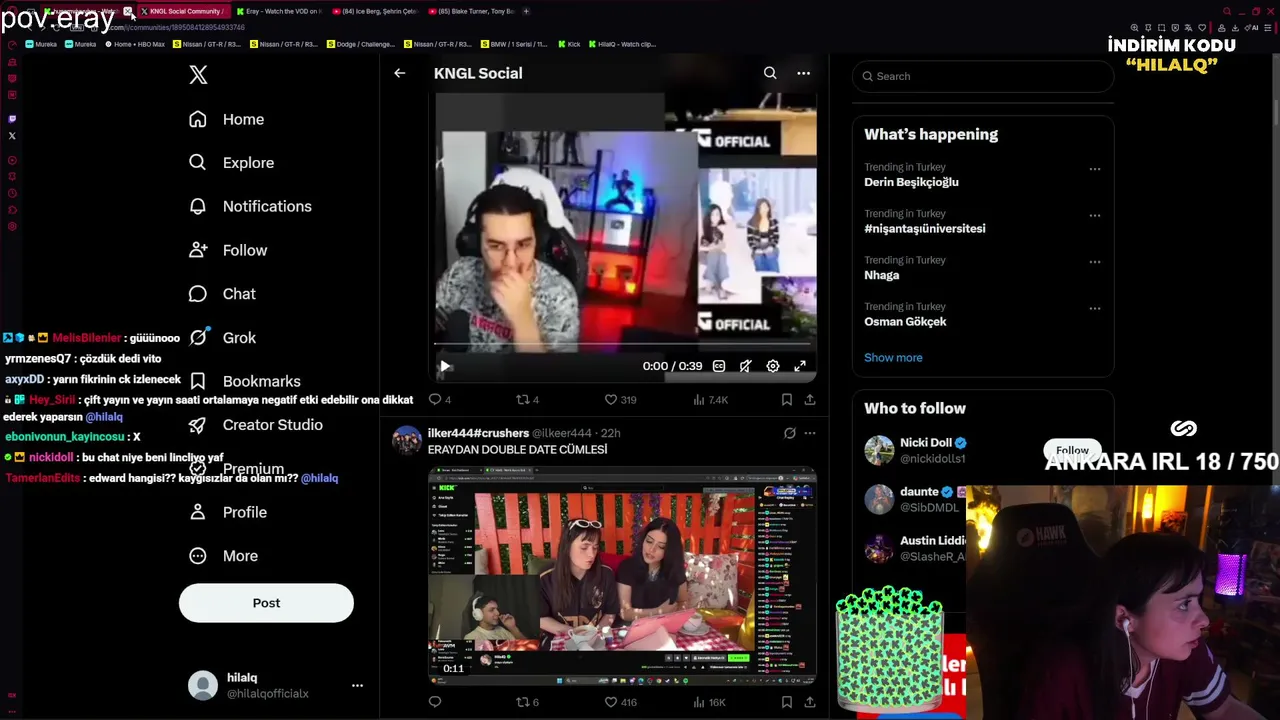1280x720 pixels.
Task: Open account options next to hilalq
Action: click(x=357, y=685)
